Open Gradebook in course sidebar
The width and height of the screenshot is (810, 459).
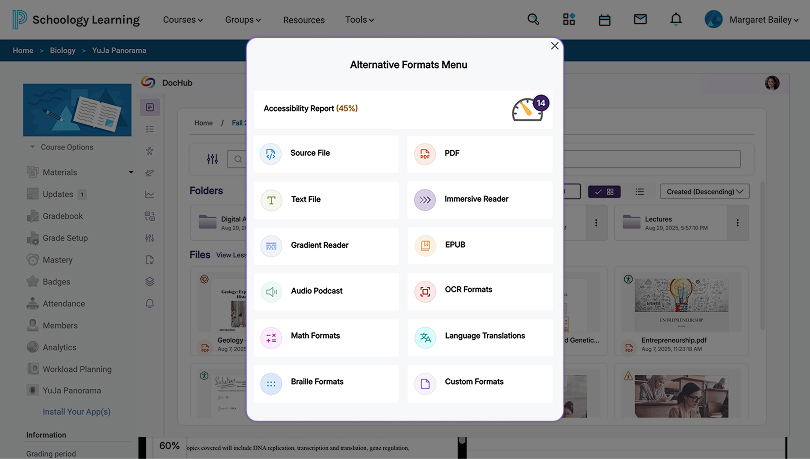pyautogui.click(x=55, y=216)
